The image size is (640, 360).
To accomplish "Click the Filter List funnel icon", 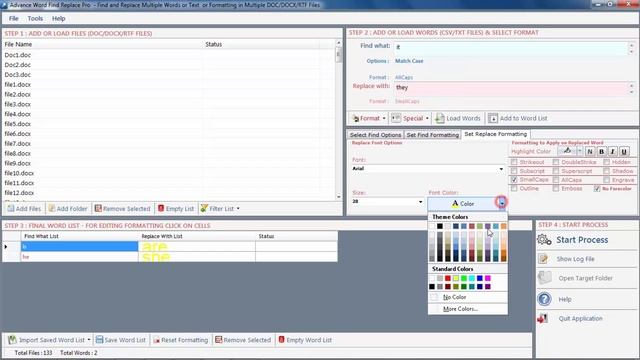I will [x=204, y=209].
